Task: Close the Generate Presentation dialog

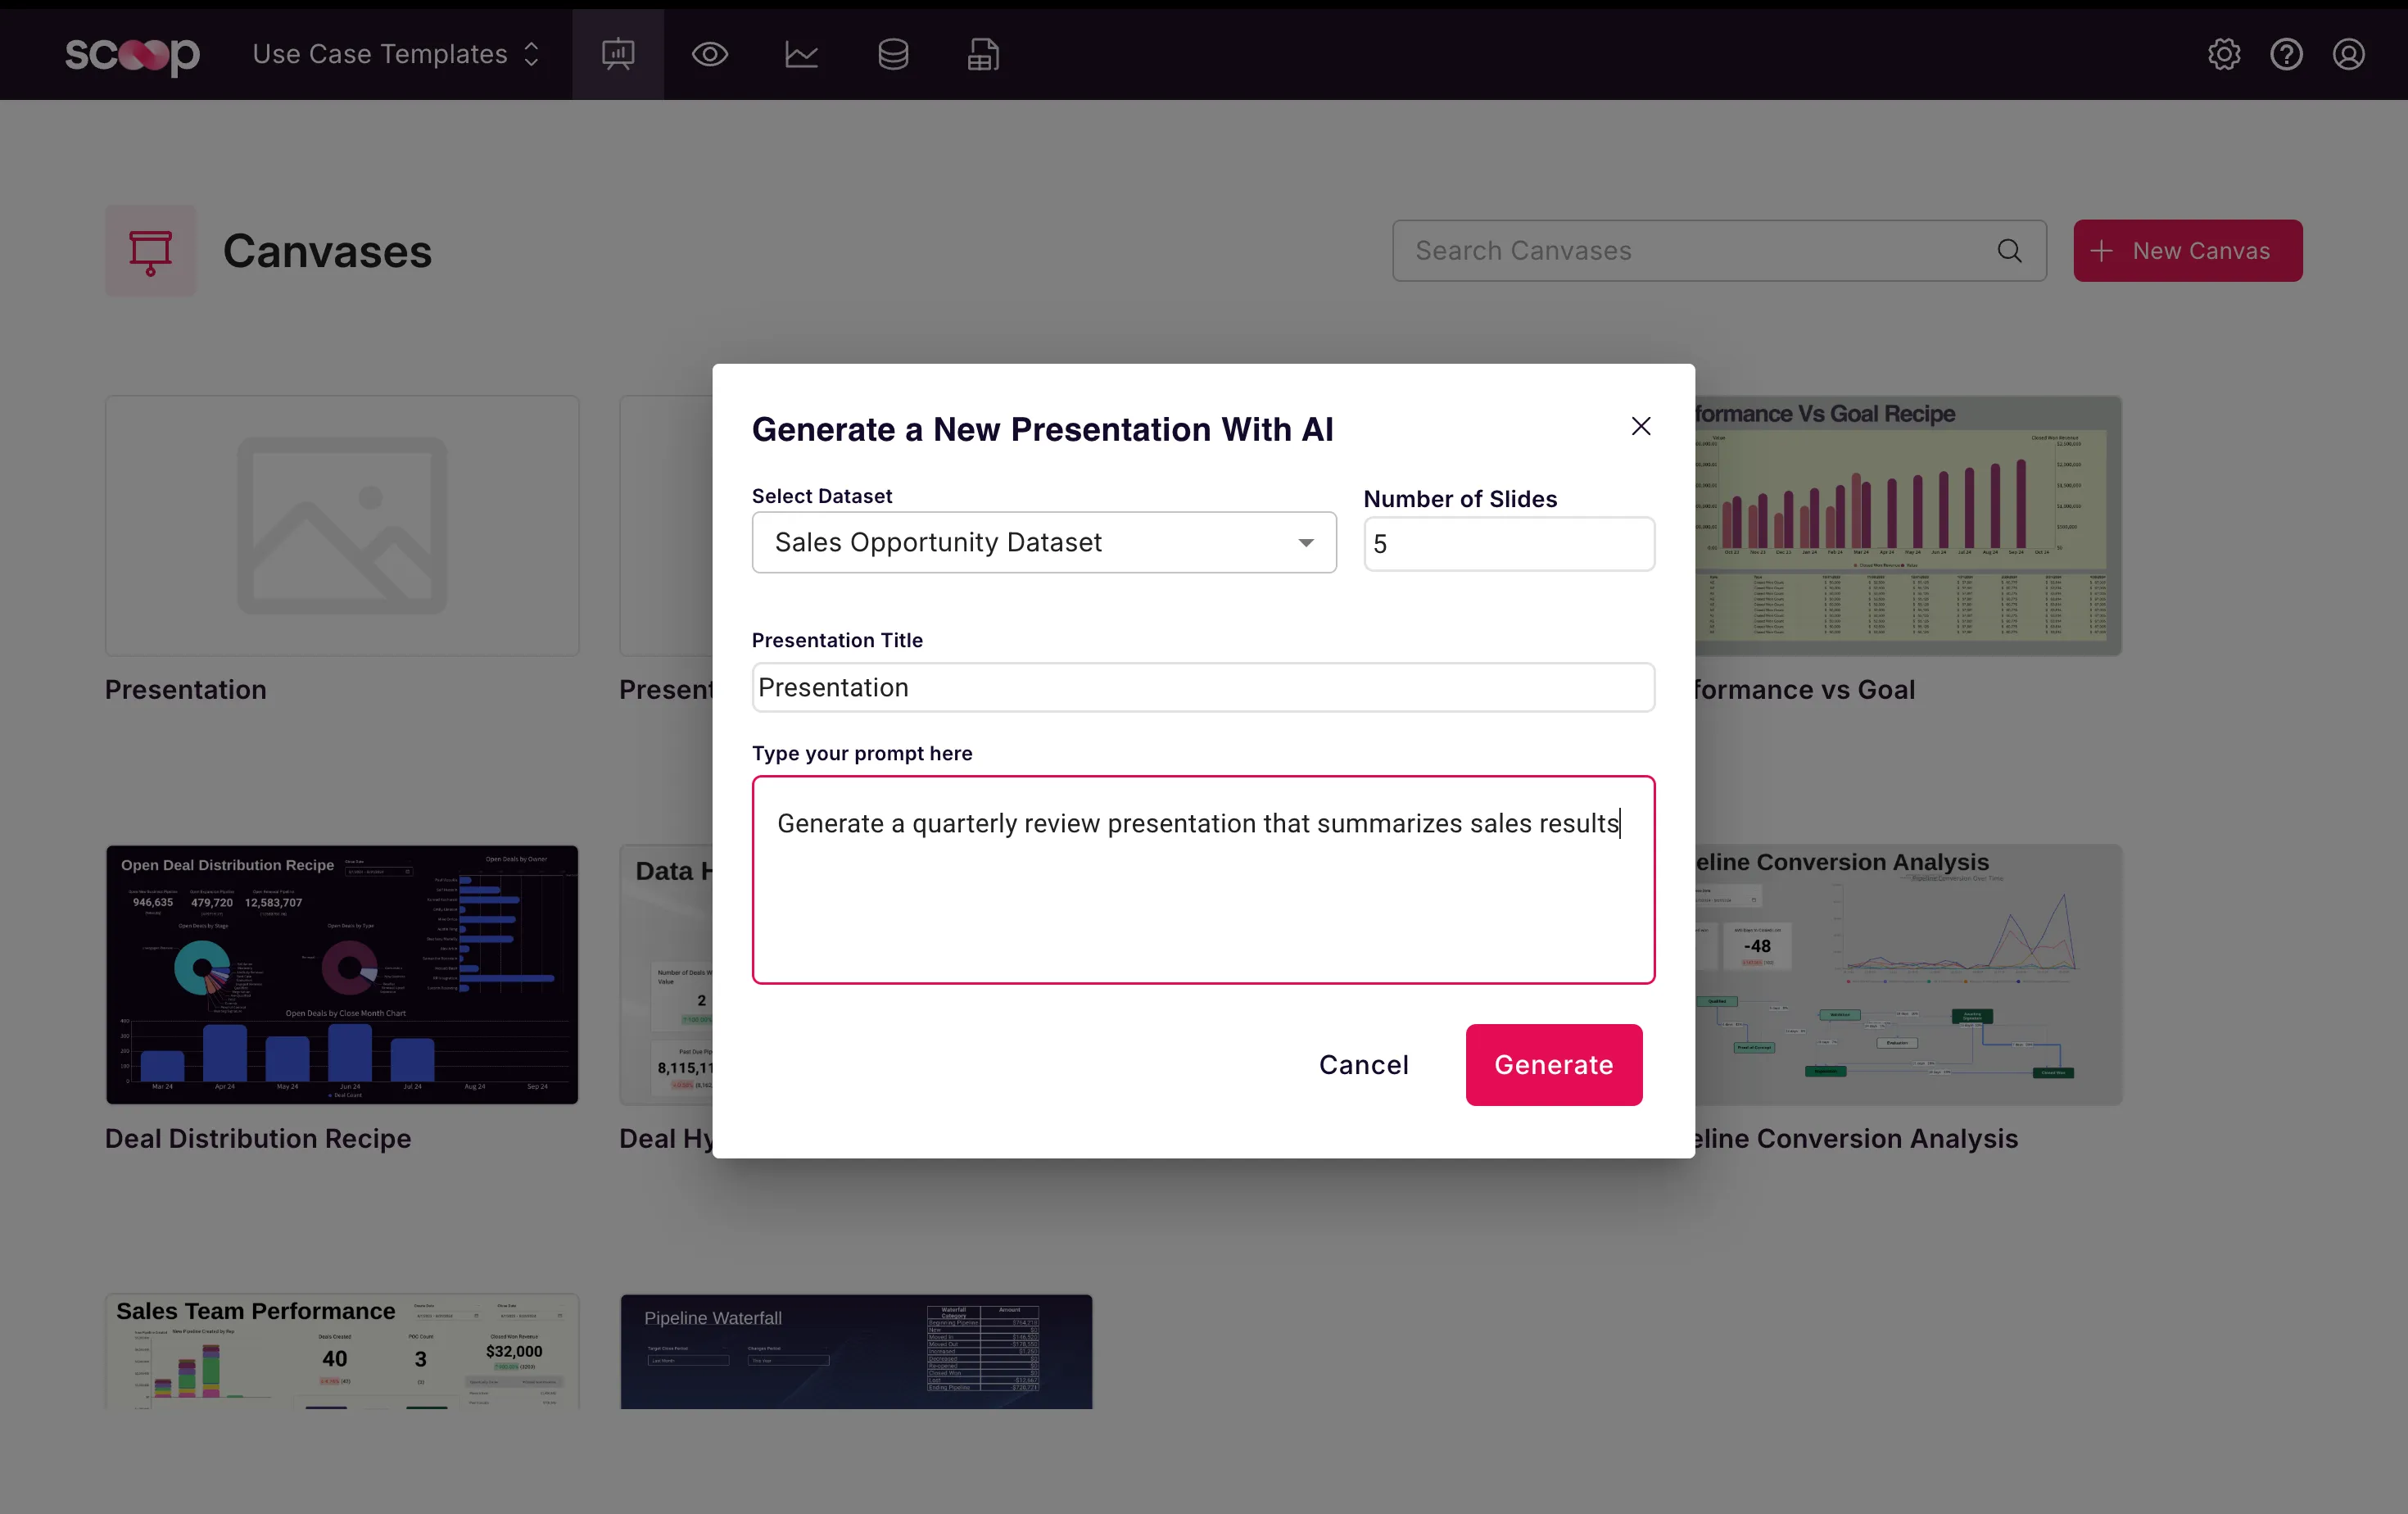Action: [1640, 427]
